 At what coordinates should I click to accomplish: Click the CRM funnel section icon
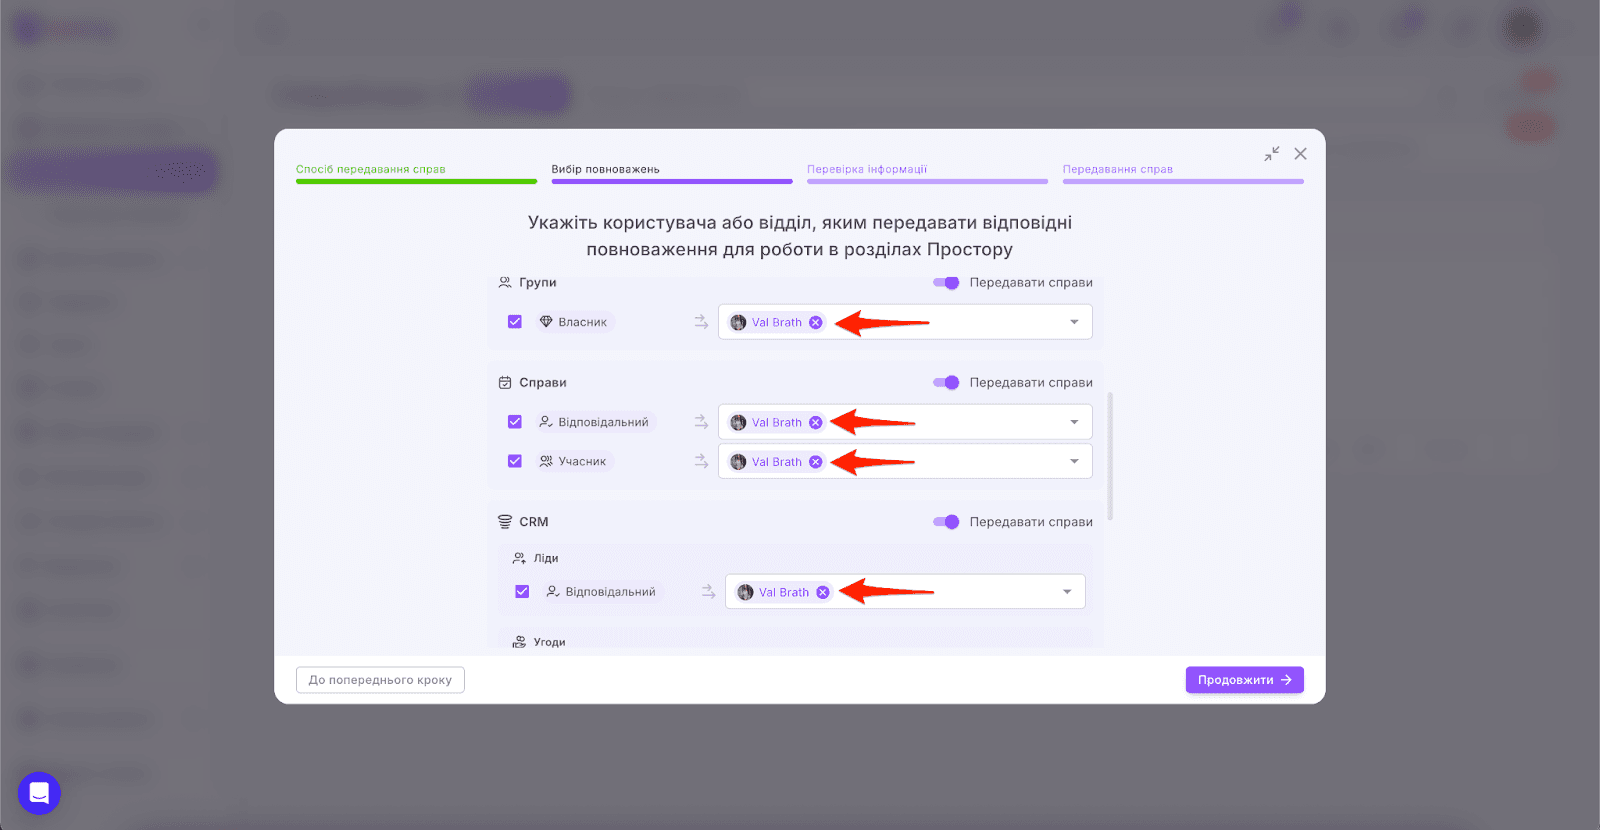click(505, 522)
